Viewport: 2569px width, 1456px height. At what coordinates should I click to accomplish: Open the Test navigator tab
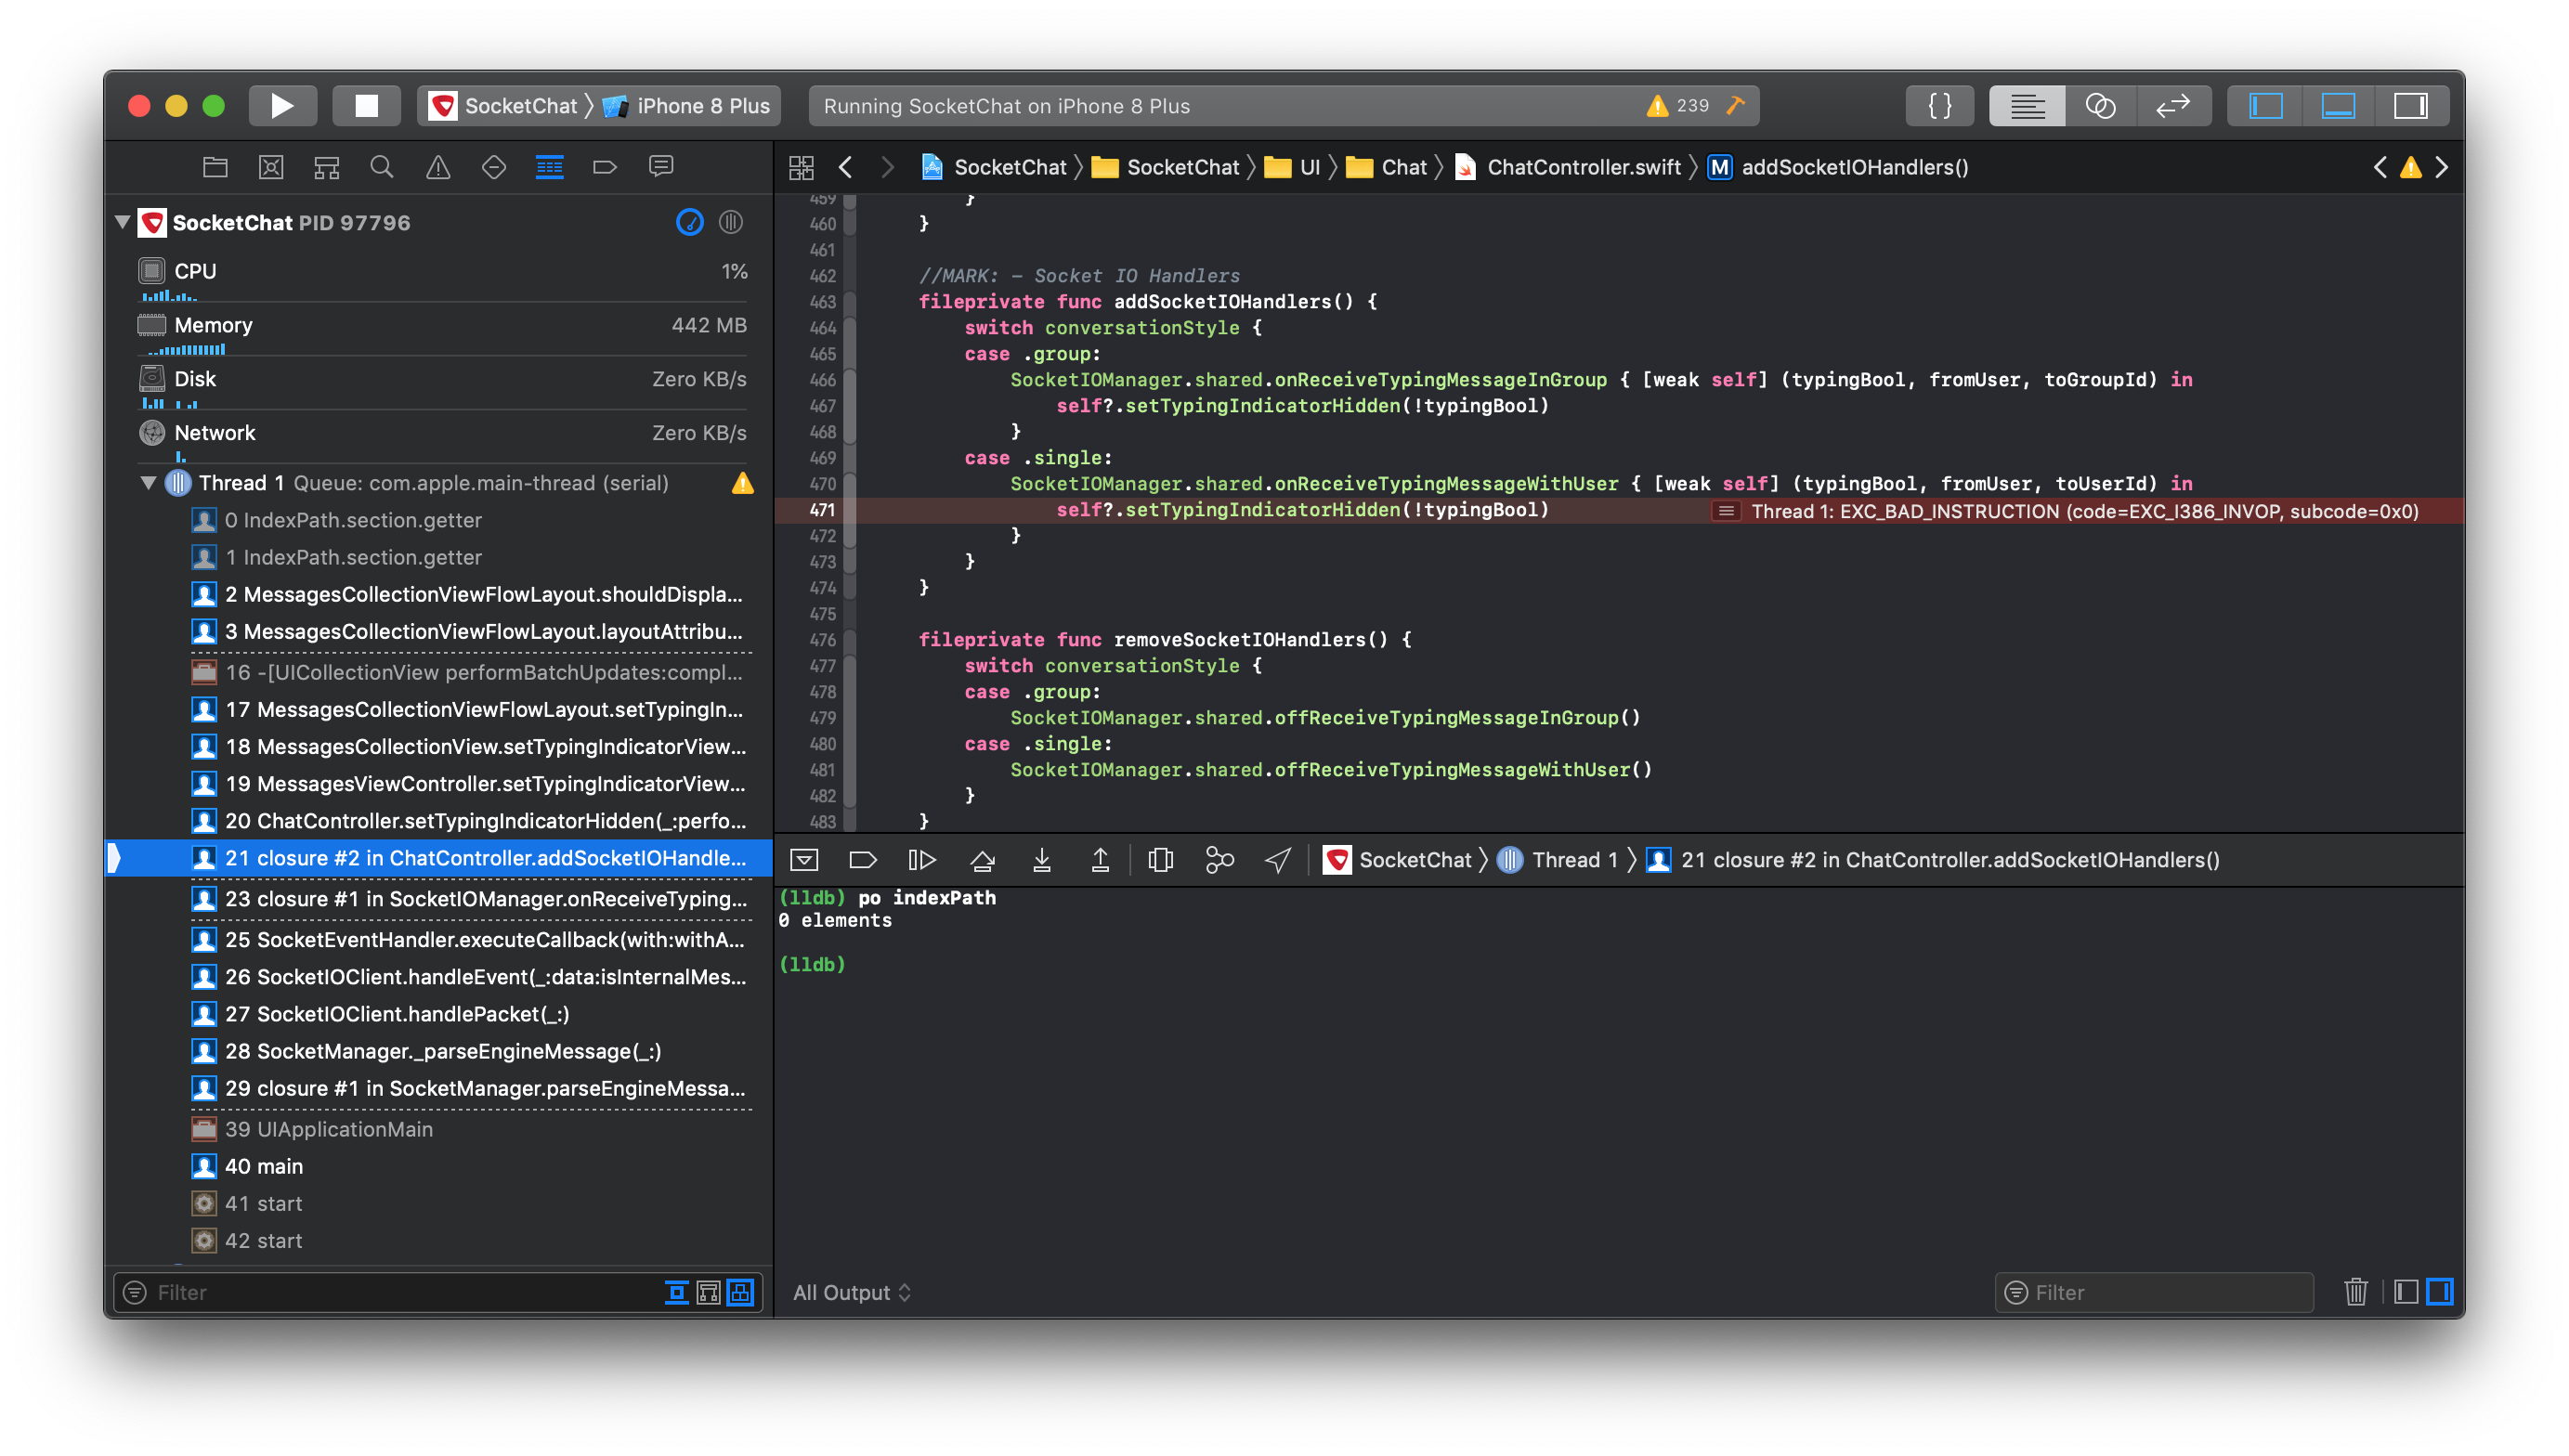point(494,167)
